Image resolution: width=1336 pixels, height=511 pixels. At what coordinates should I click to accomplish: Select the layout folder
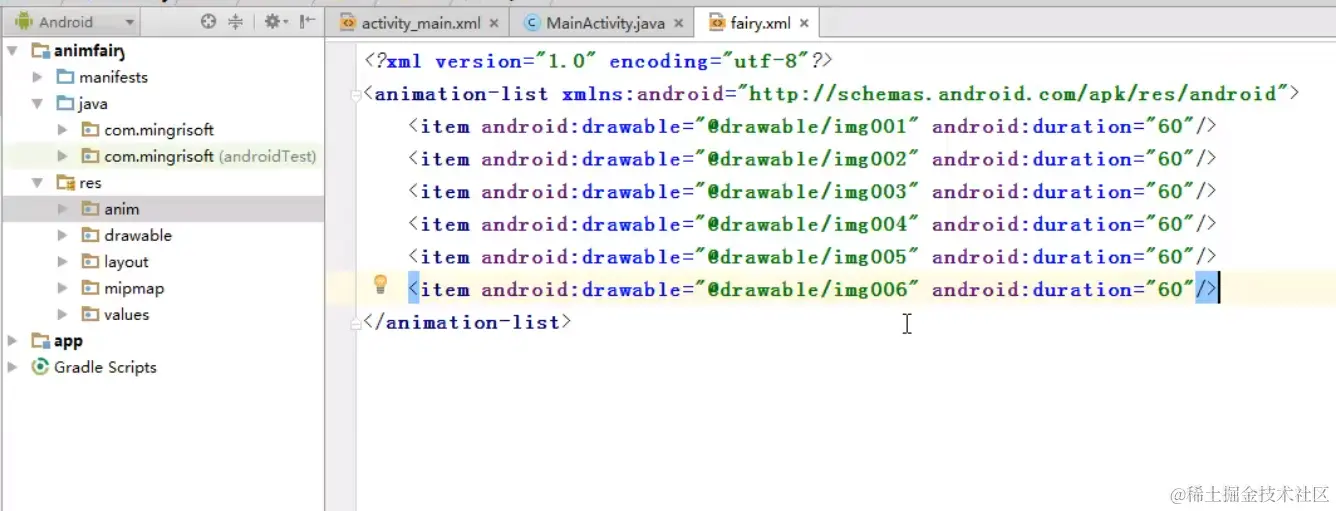click(x=126, y=262)
